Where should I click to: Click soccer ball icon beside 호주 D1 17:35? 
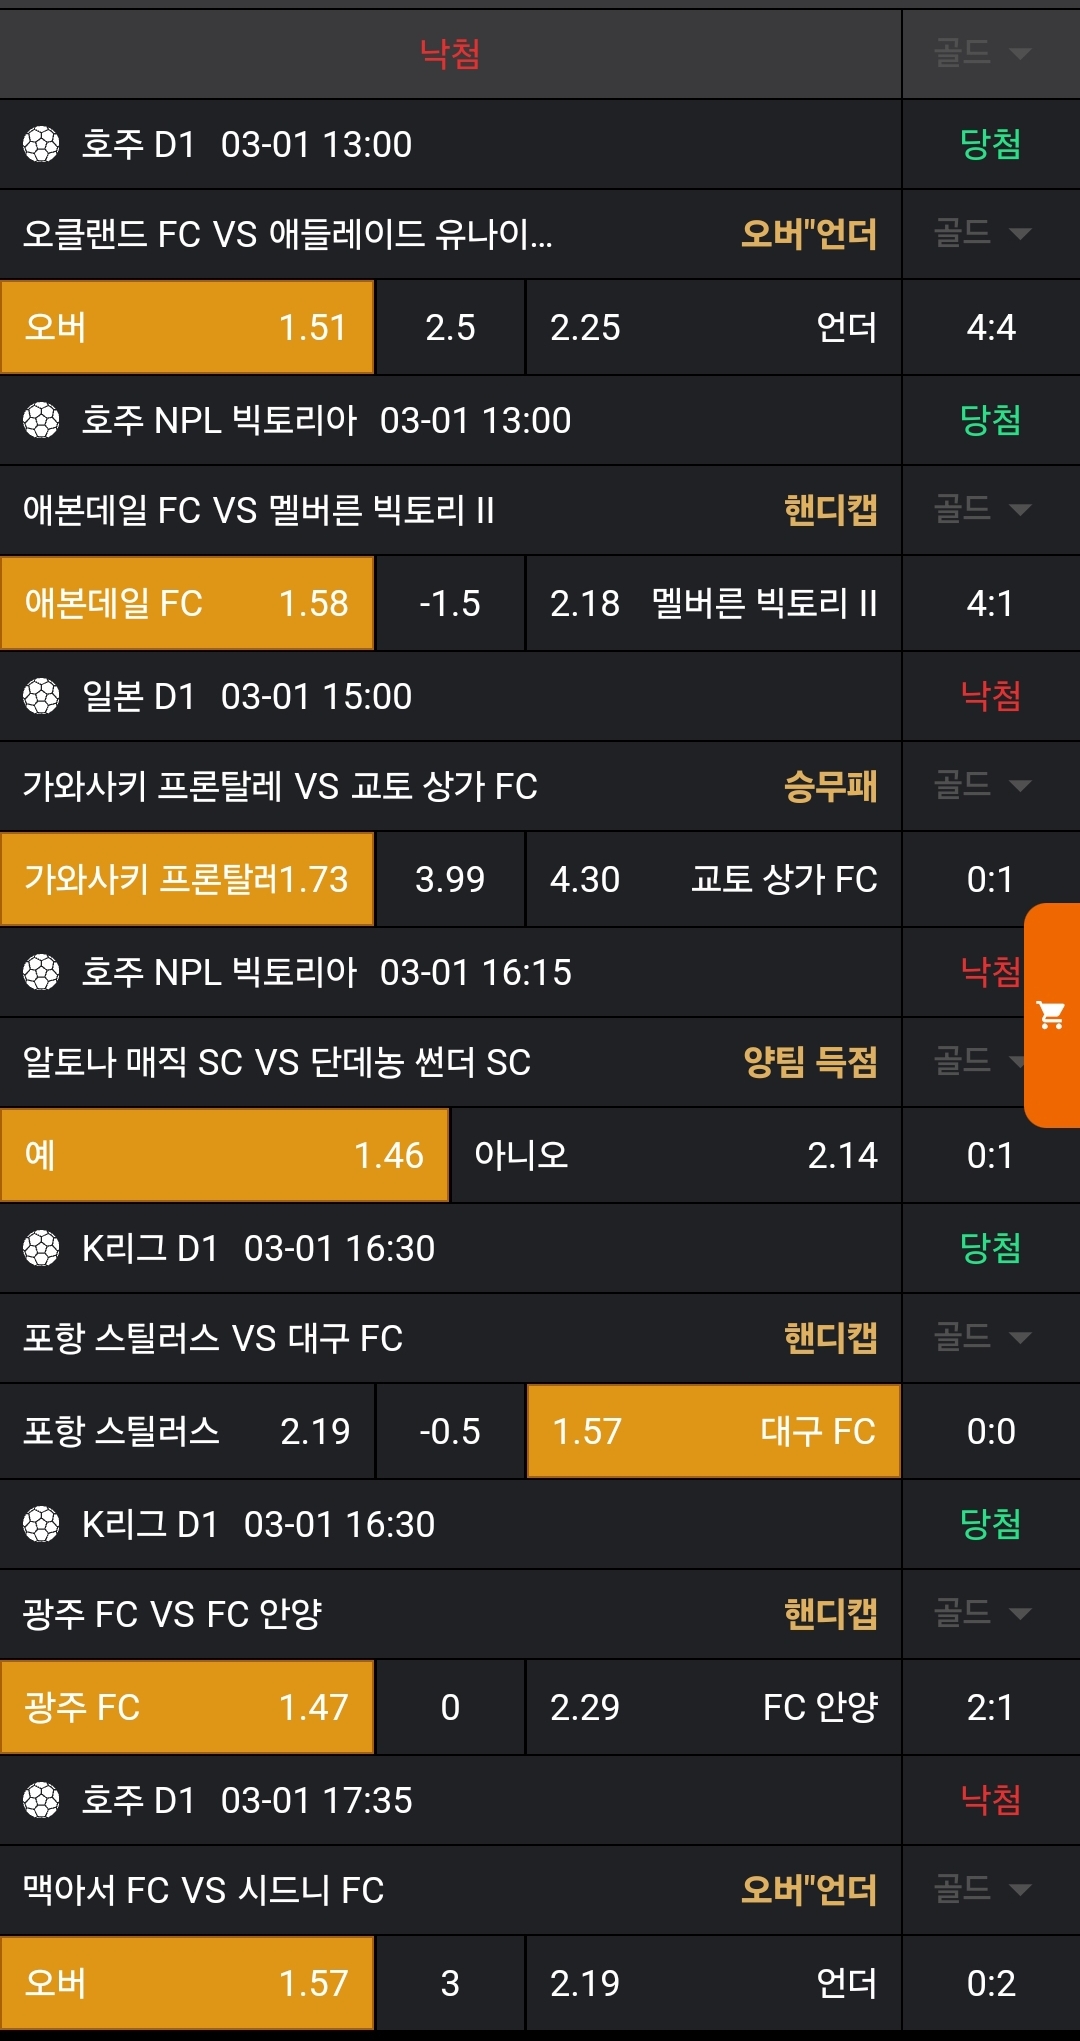(41, 1800)
